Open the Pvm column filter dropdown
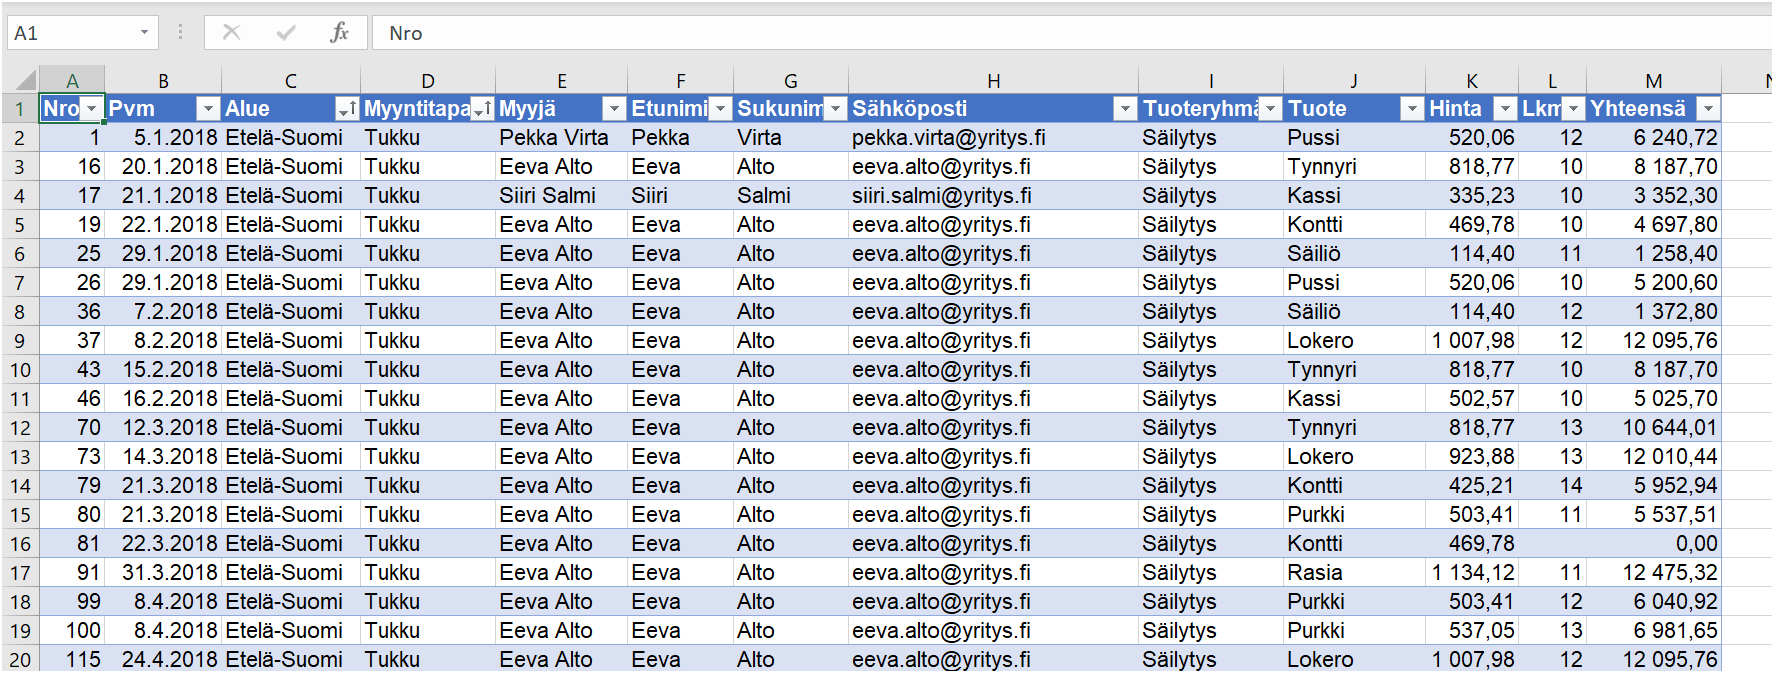This screenshot has width=1774, height=673. [x=208, y=109]
